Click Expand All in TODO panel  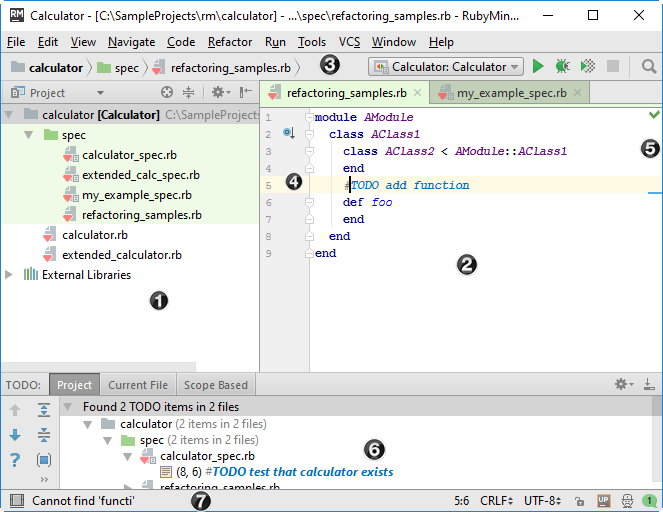[44, 410]
